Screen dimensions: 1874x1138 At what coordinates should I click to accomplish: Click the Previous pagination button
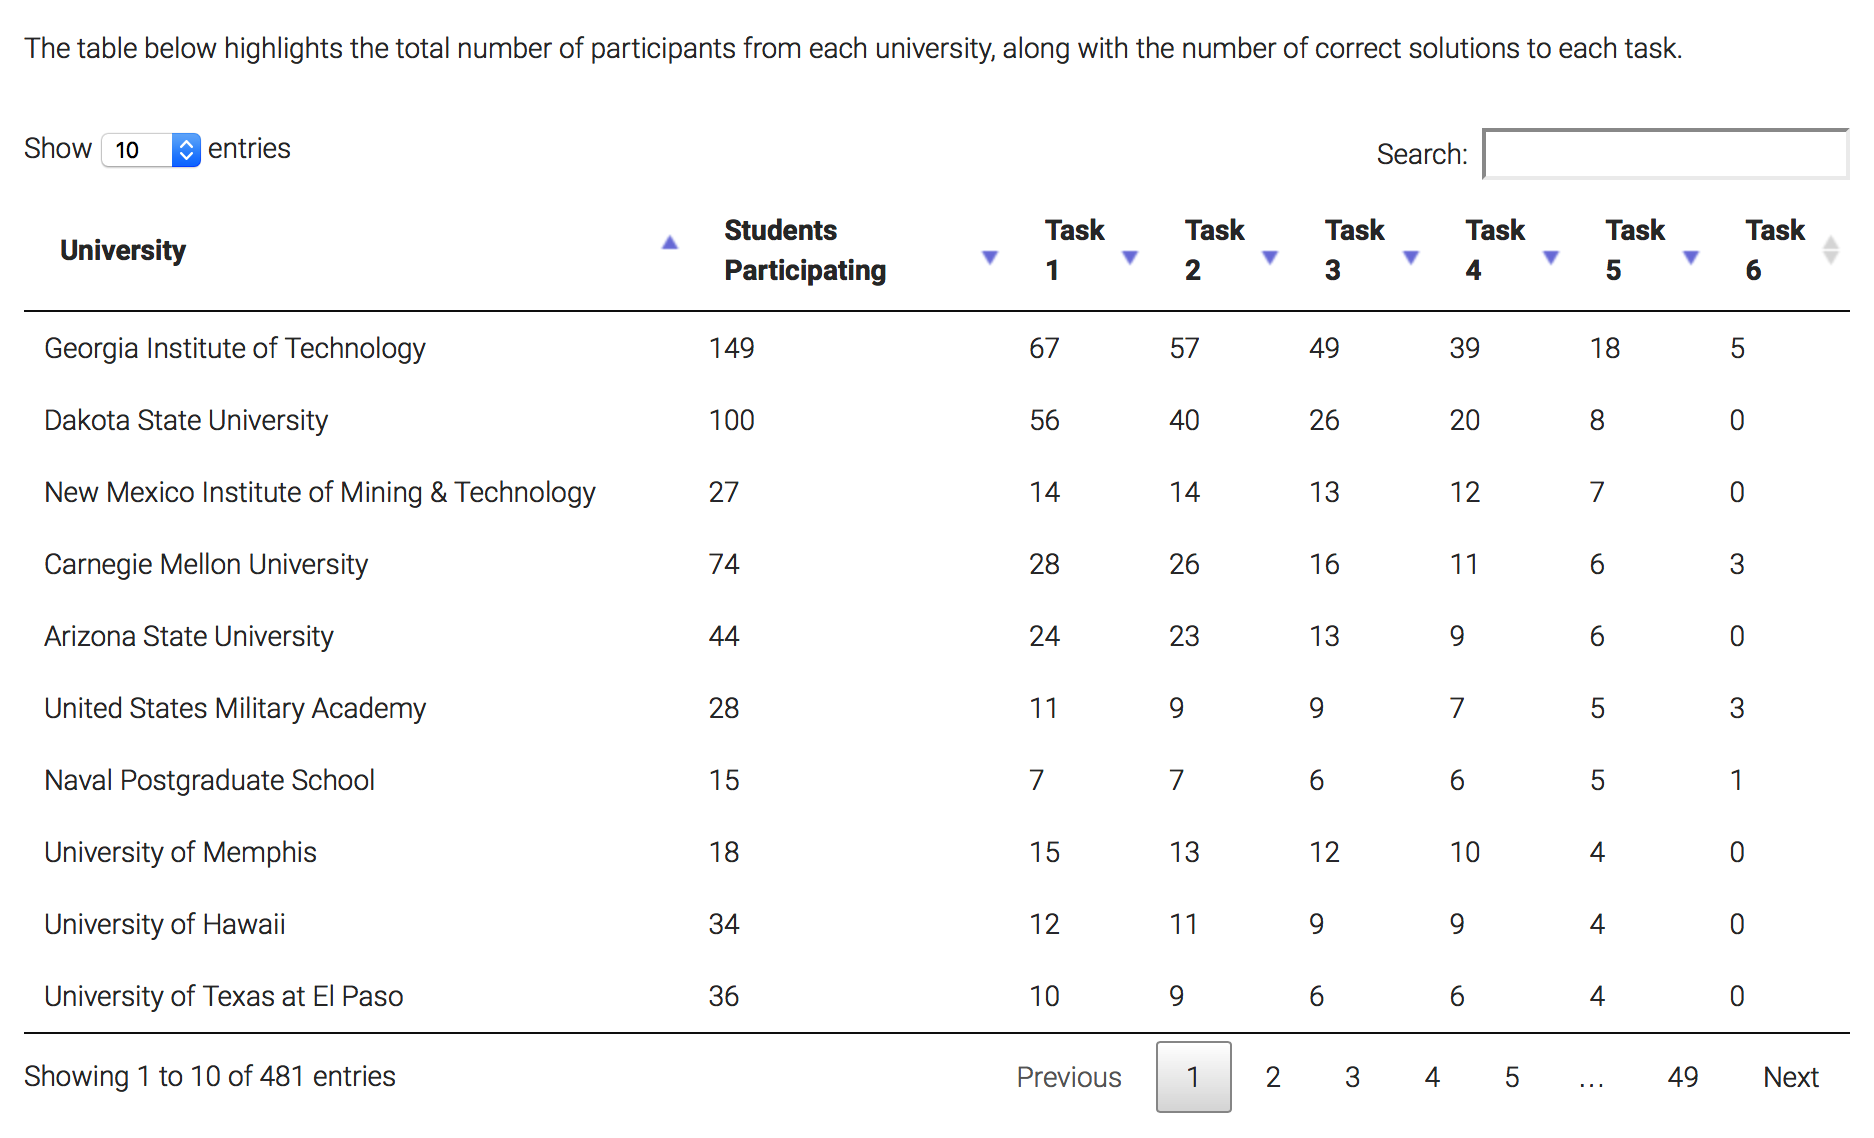point(1068,1077)
